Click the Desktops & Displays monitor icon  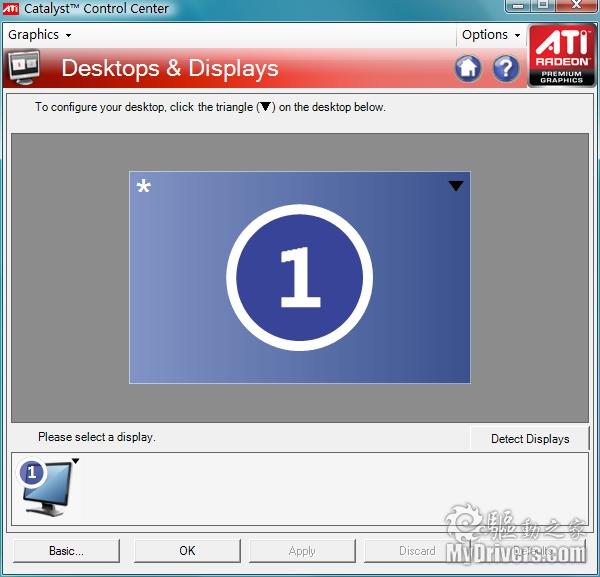pos(24,68)
